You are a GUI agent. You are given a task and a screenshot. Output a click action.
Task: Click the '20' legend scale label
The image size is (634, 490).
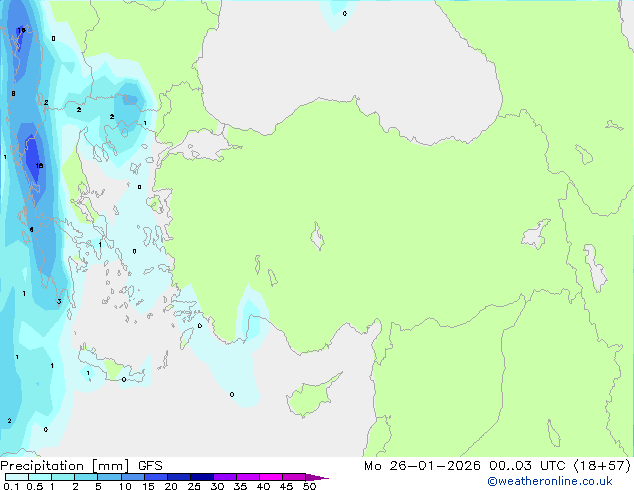point(171,486)
